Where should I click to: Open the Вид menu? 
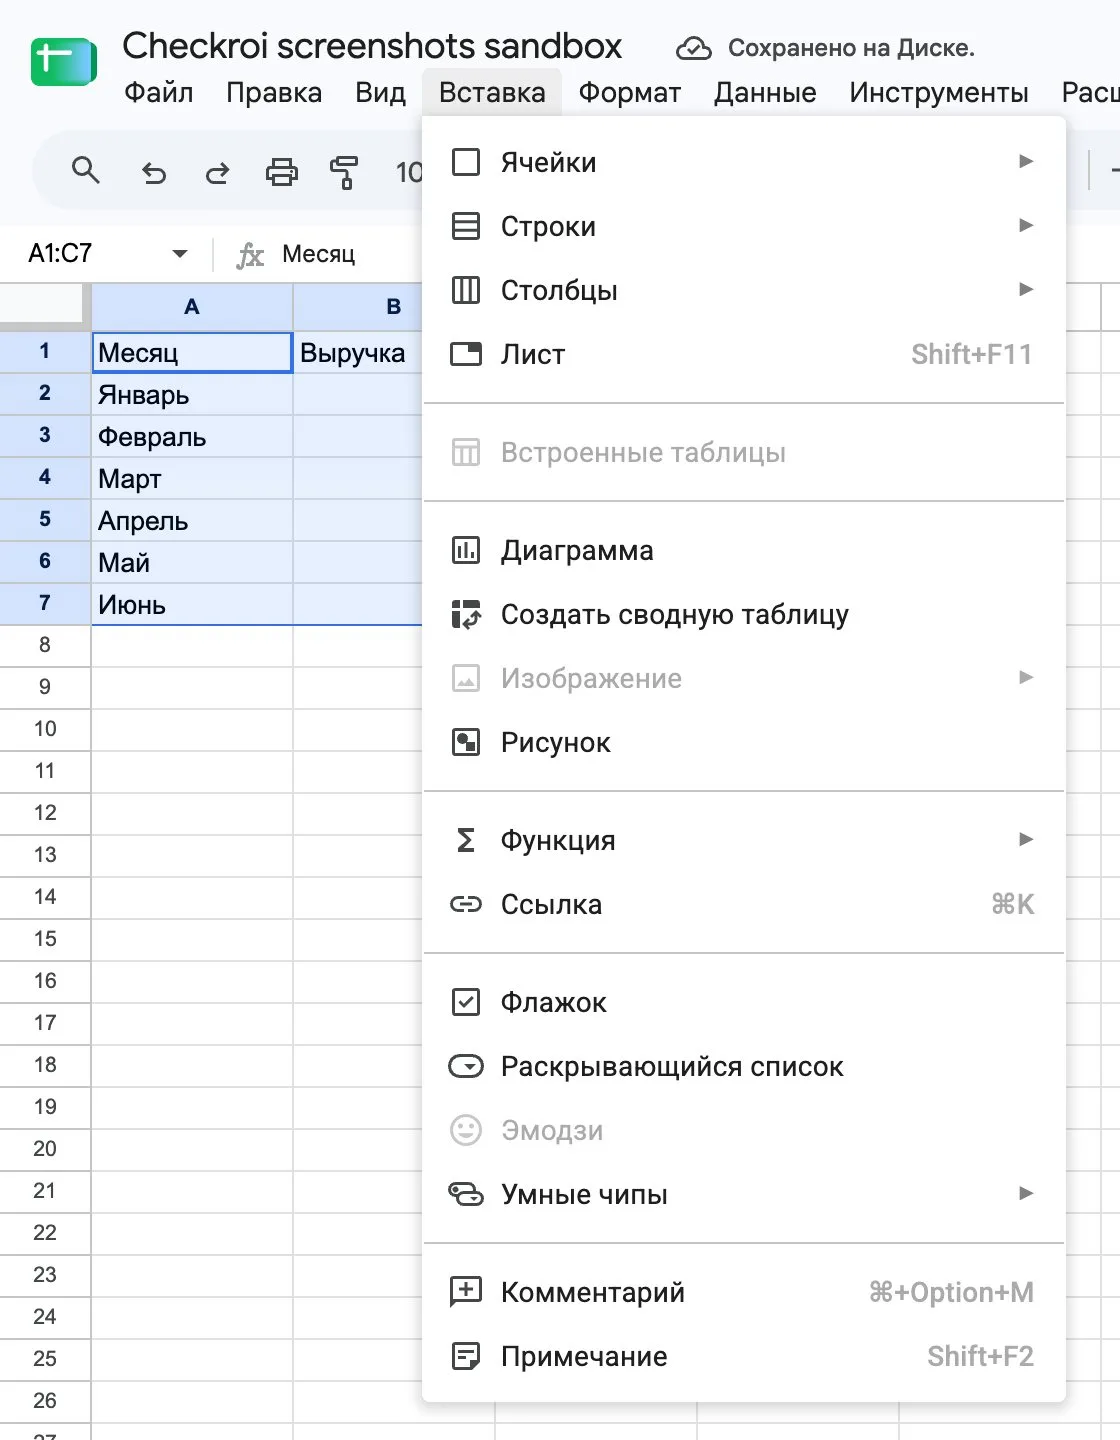tap(380, 93)
